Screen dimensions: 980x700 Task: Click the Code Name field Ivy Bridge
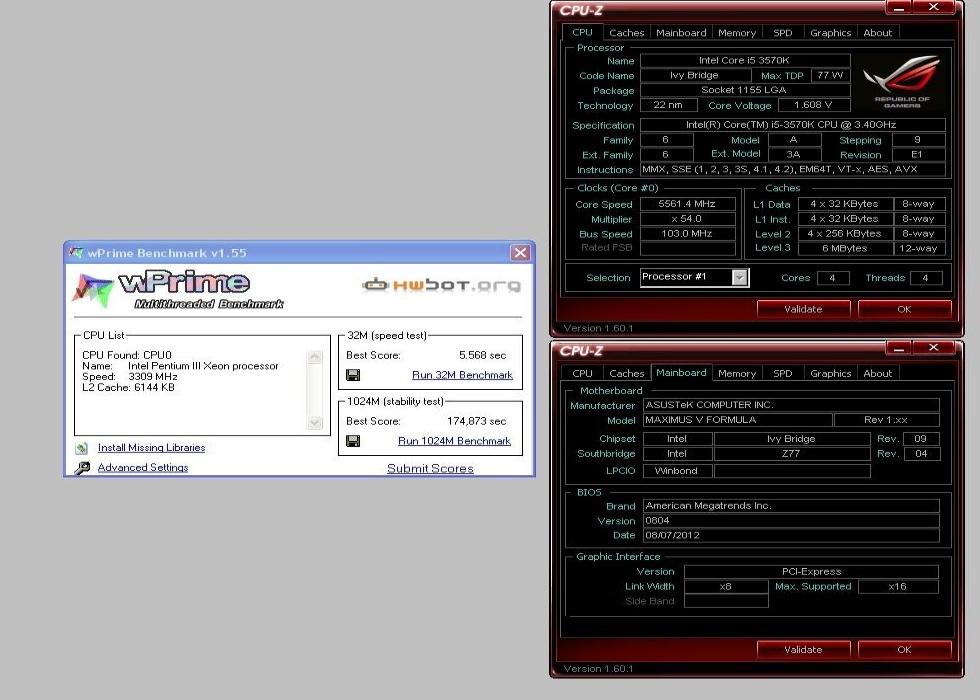(x=695, y=75)
